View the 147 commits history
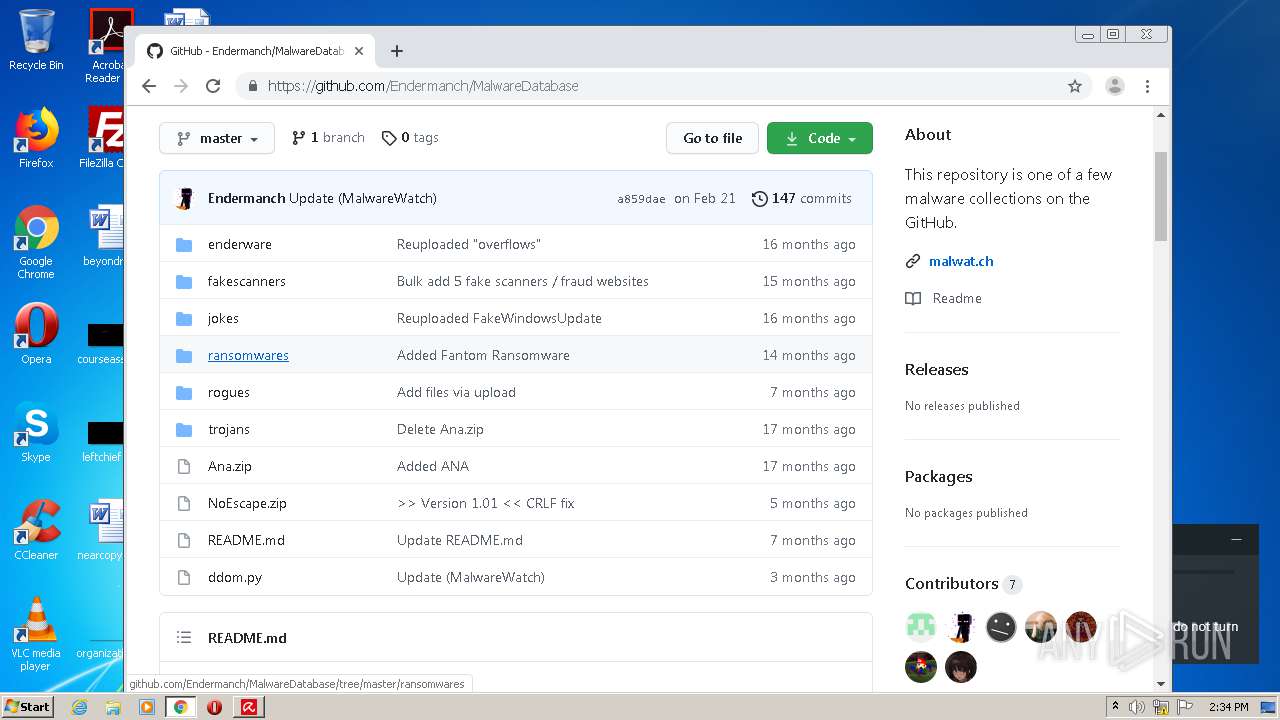The width and height of the screenshot is (1280, 720). tap(802, 198)
